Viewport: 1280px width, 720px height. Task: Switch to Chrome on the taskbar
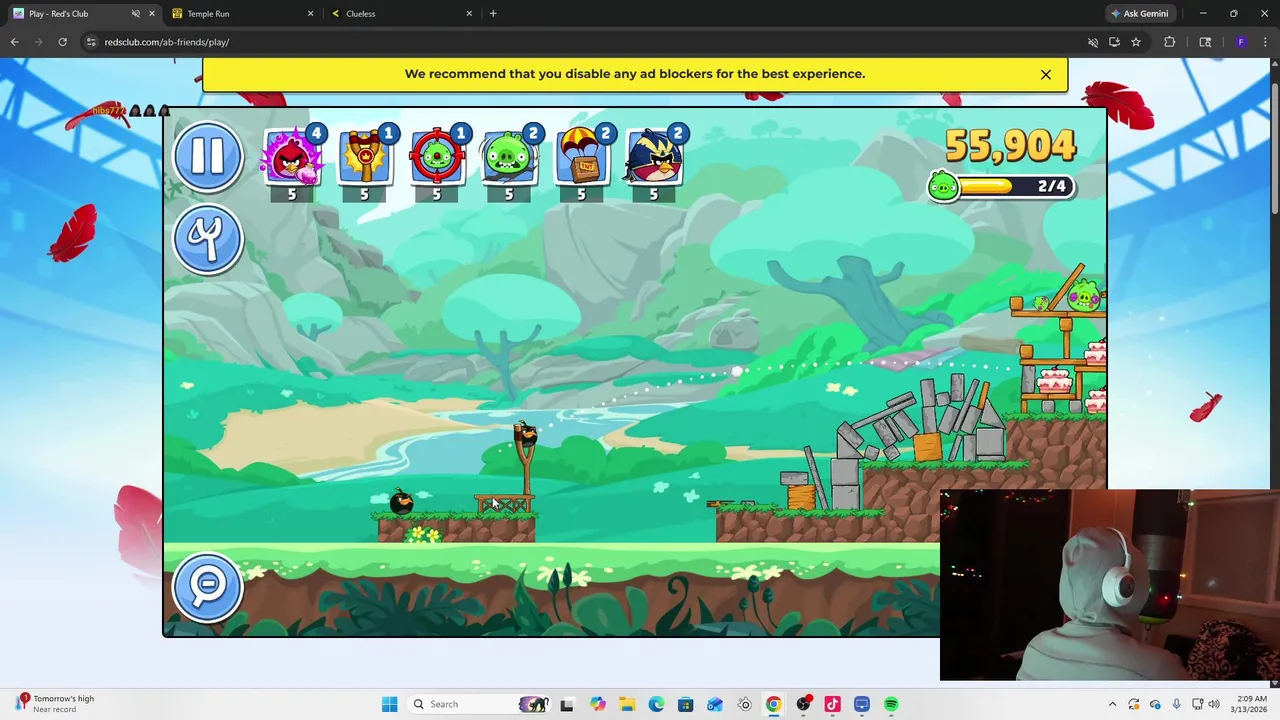click(x=773, y=704)
